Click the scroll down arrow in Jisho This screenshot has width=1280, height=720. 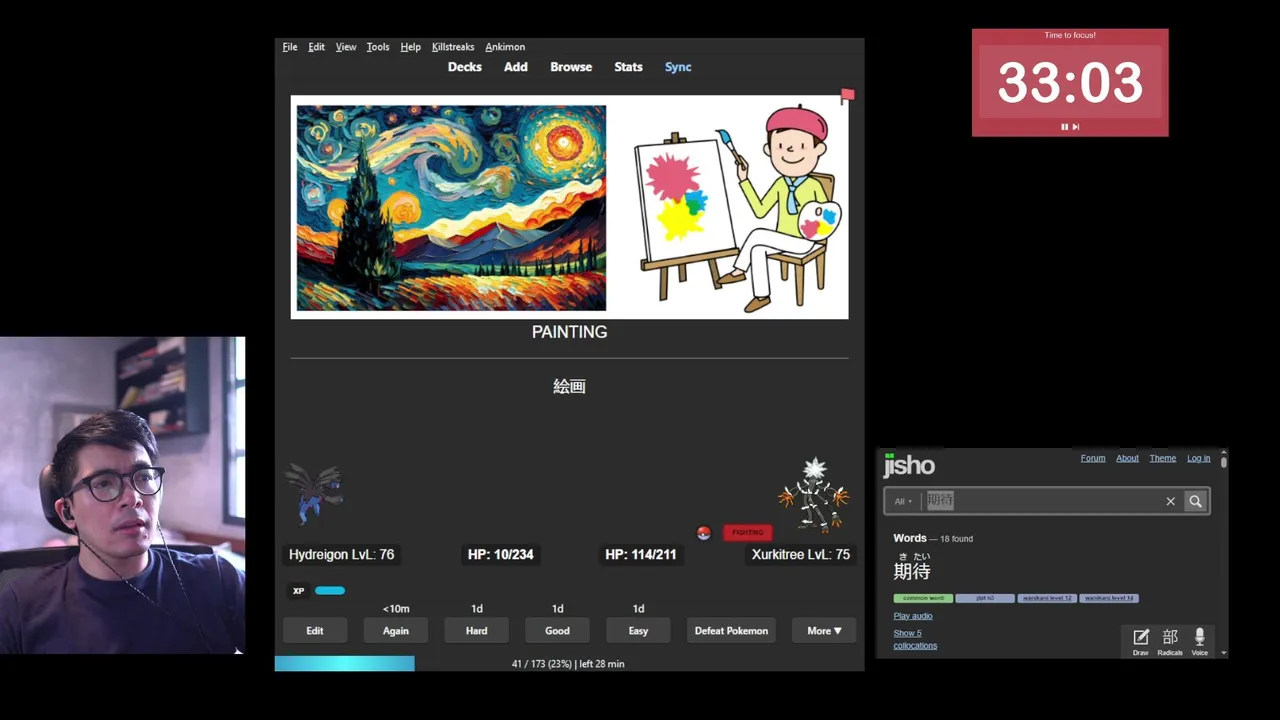(1224, 653)
